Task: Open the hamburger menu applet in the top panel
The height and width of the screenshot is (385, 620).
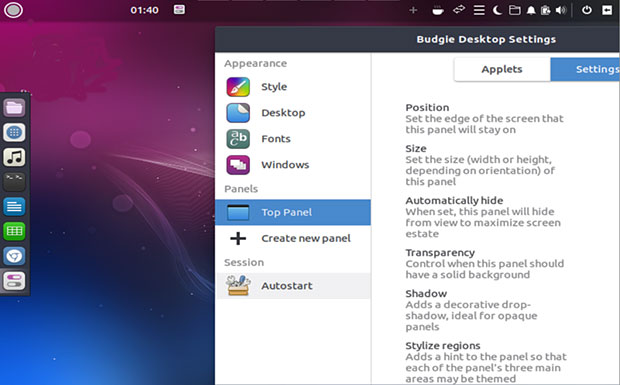Action: click(x=479, y=10)
